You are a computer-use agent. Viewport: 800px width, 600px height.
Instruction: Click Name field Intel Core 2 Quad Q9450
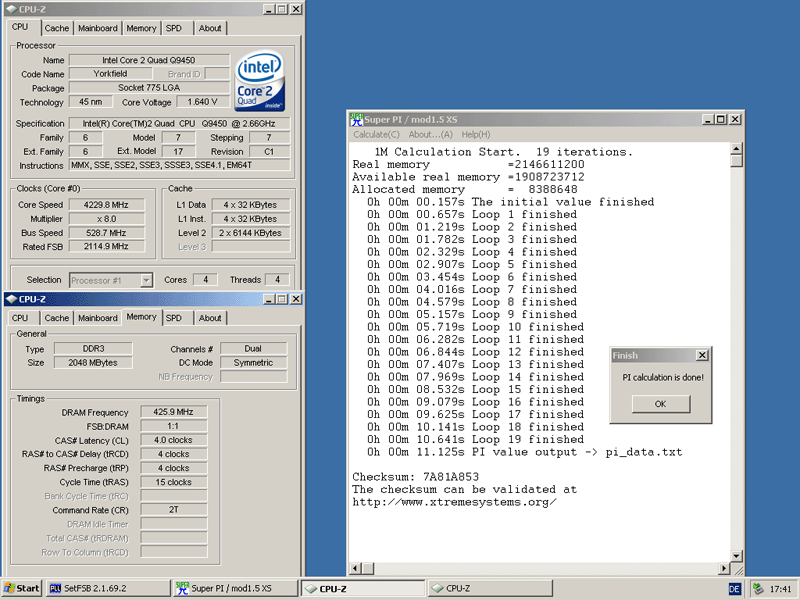149,60
